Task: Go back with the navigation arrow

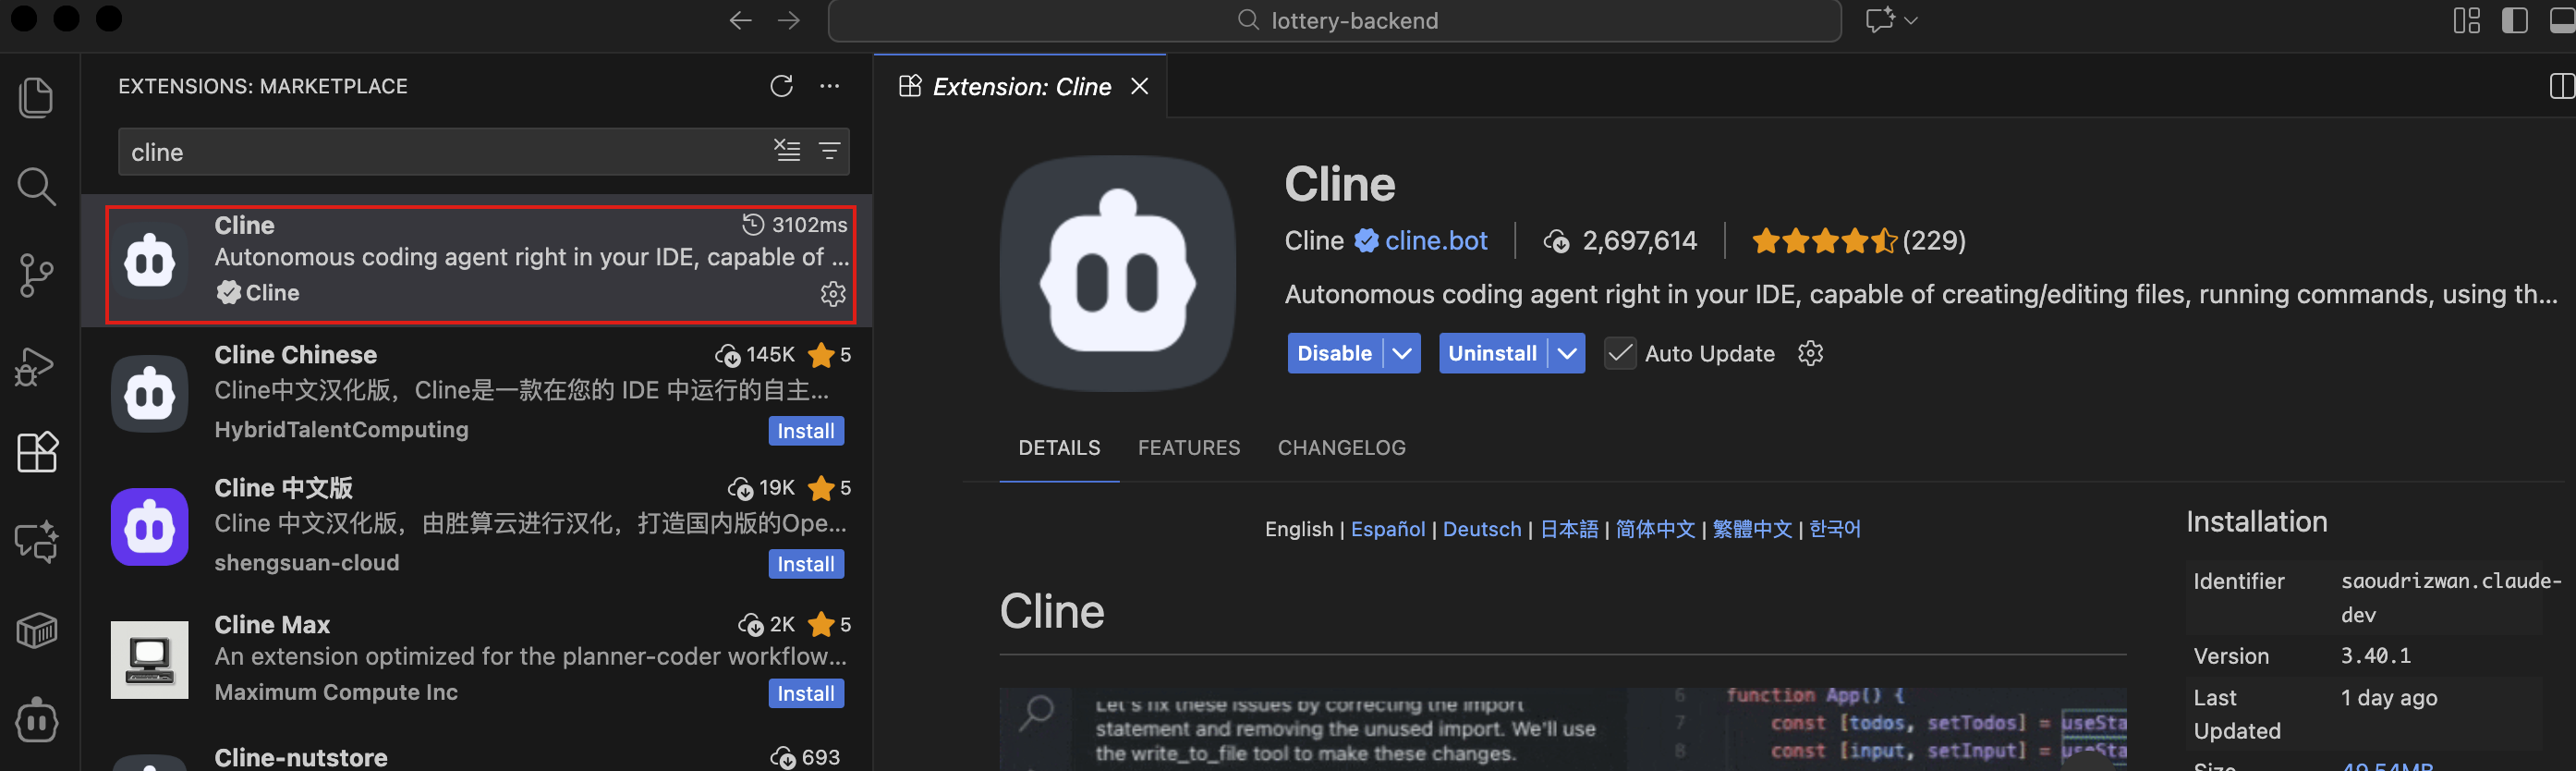Action: tap(740, 20)
